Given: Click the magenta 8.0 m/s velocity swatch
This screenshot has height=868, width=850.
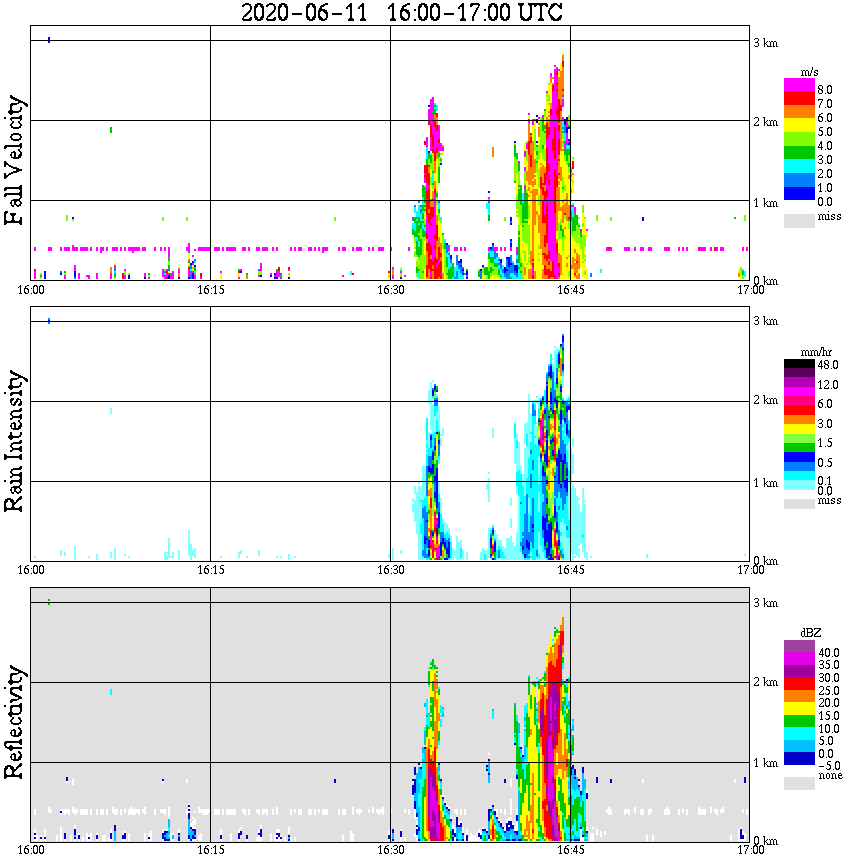Looking at the screenshot, I should (799, 85).
